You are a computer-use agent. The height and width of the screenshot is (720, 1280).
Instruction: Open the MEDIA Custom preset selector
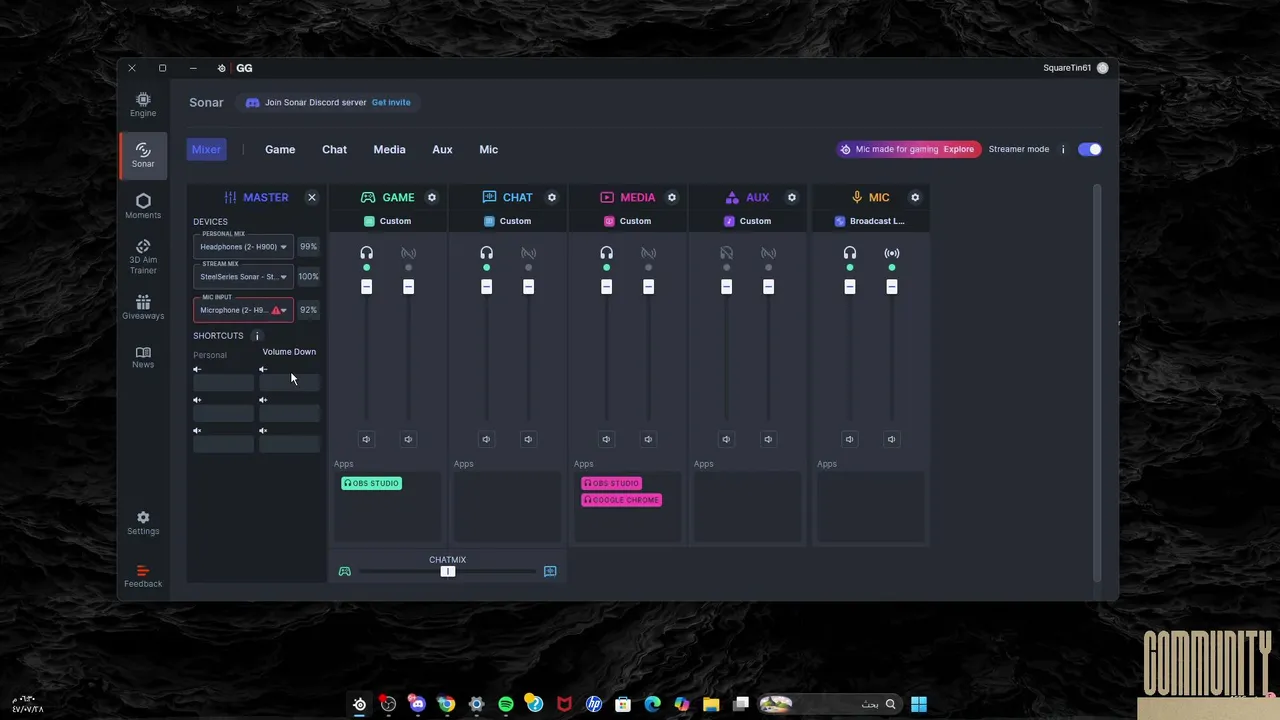[628, 221]
